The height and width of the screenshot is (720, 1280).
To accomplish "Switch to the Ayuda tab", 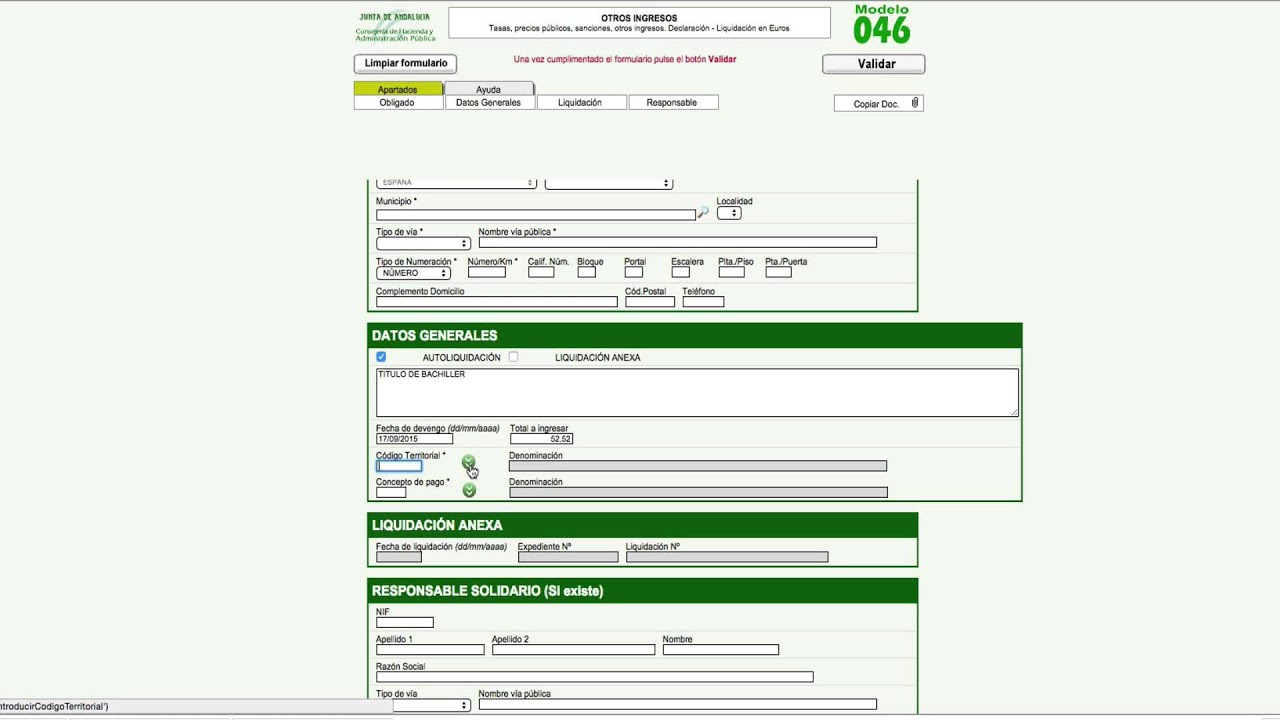I will tap(488, 89).
